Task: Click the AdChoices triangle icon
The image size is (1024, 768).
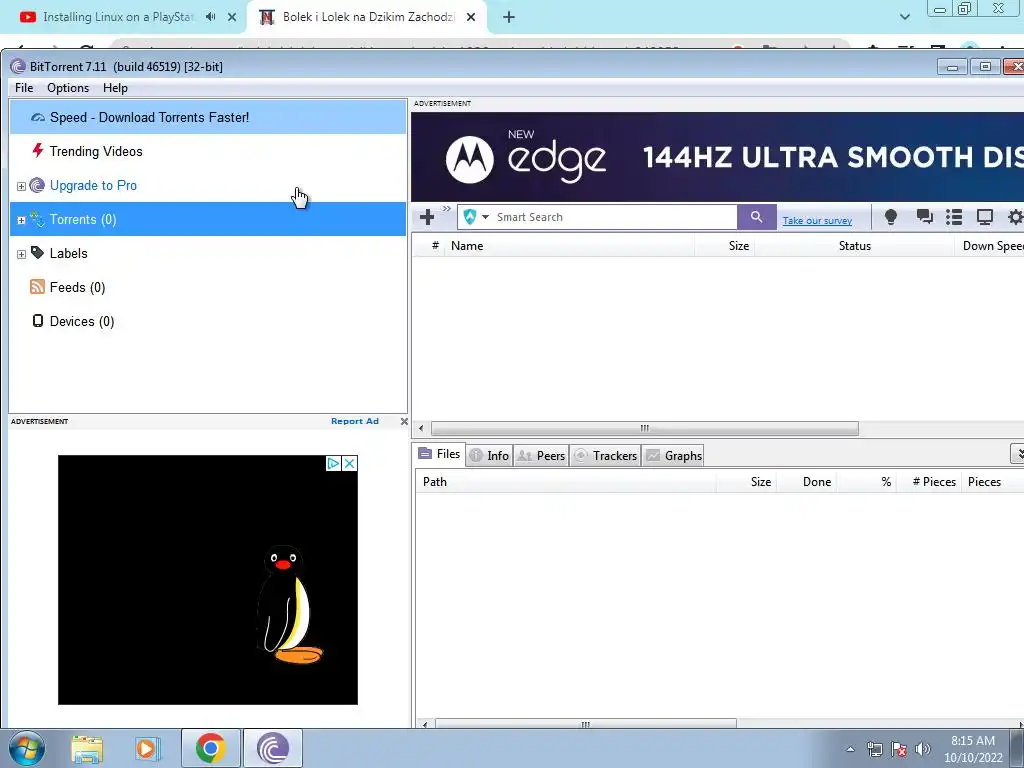Action: coord(333,463)
